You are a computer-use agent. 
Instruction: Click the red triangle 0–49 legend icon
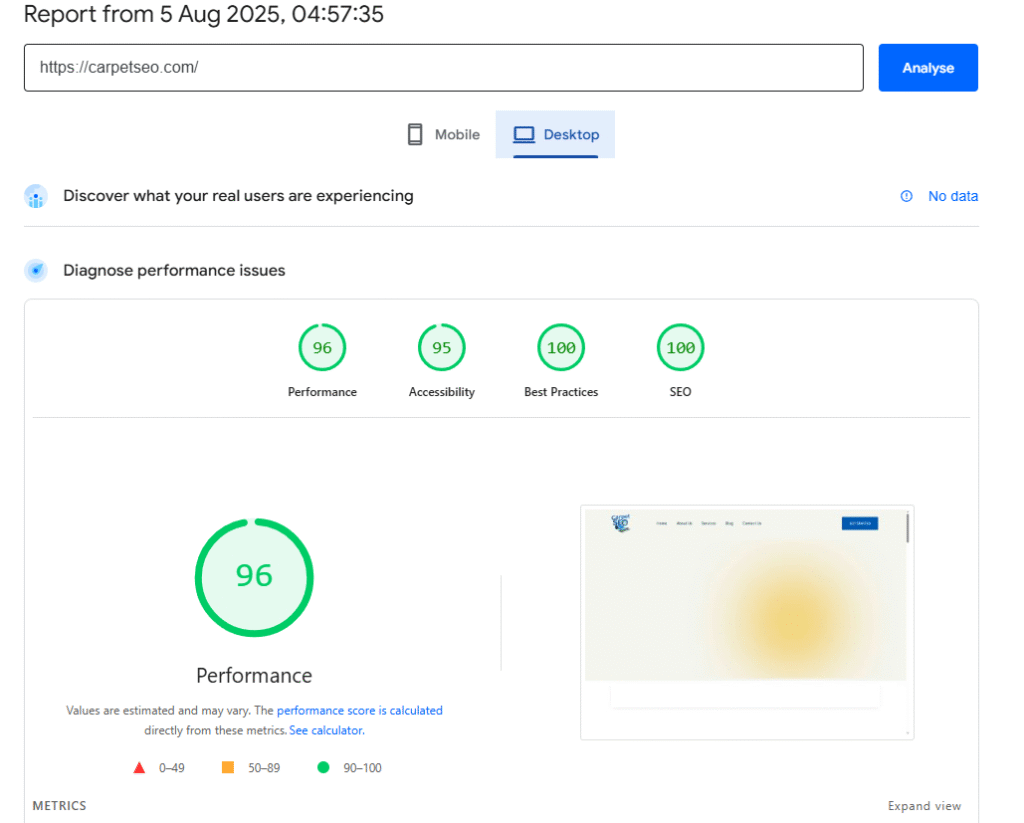point(140,768)
